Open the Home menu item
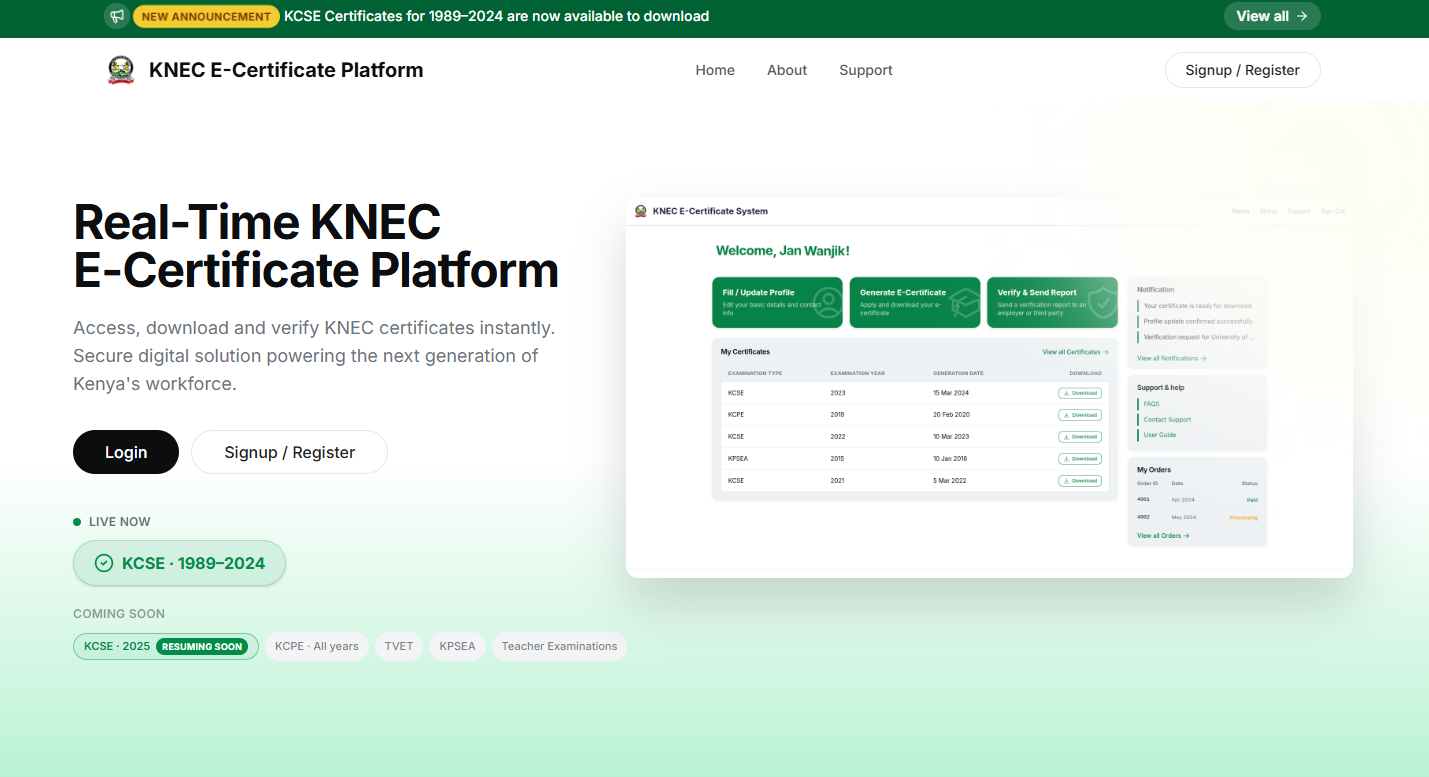 [x=715, y=70]
